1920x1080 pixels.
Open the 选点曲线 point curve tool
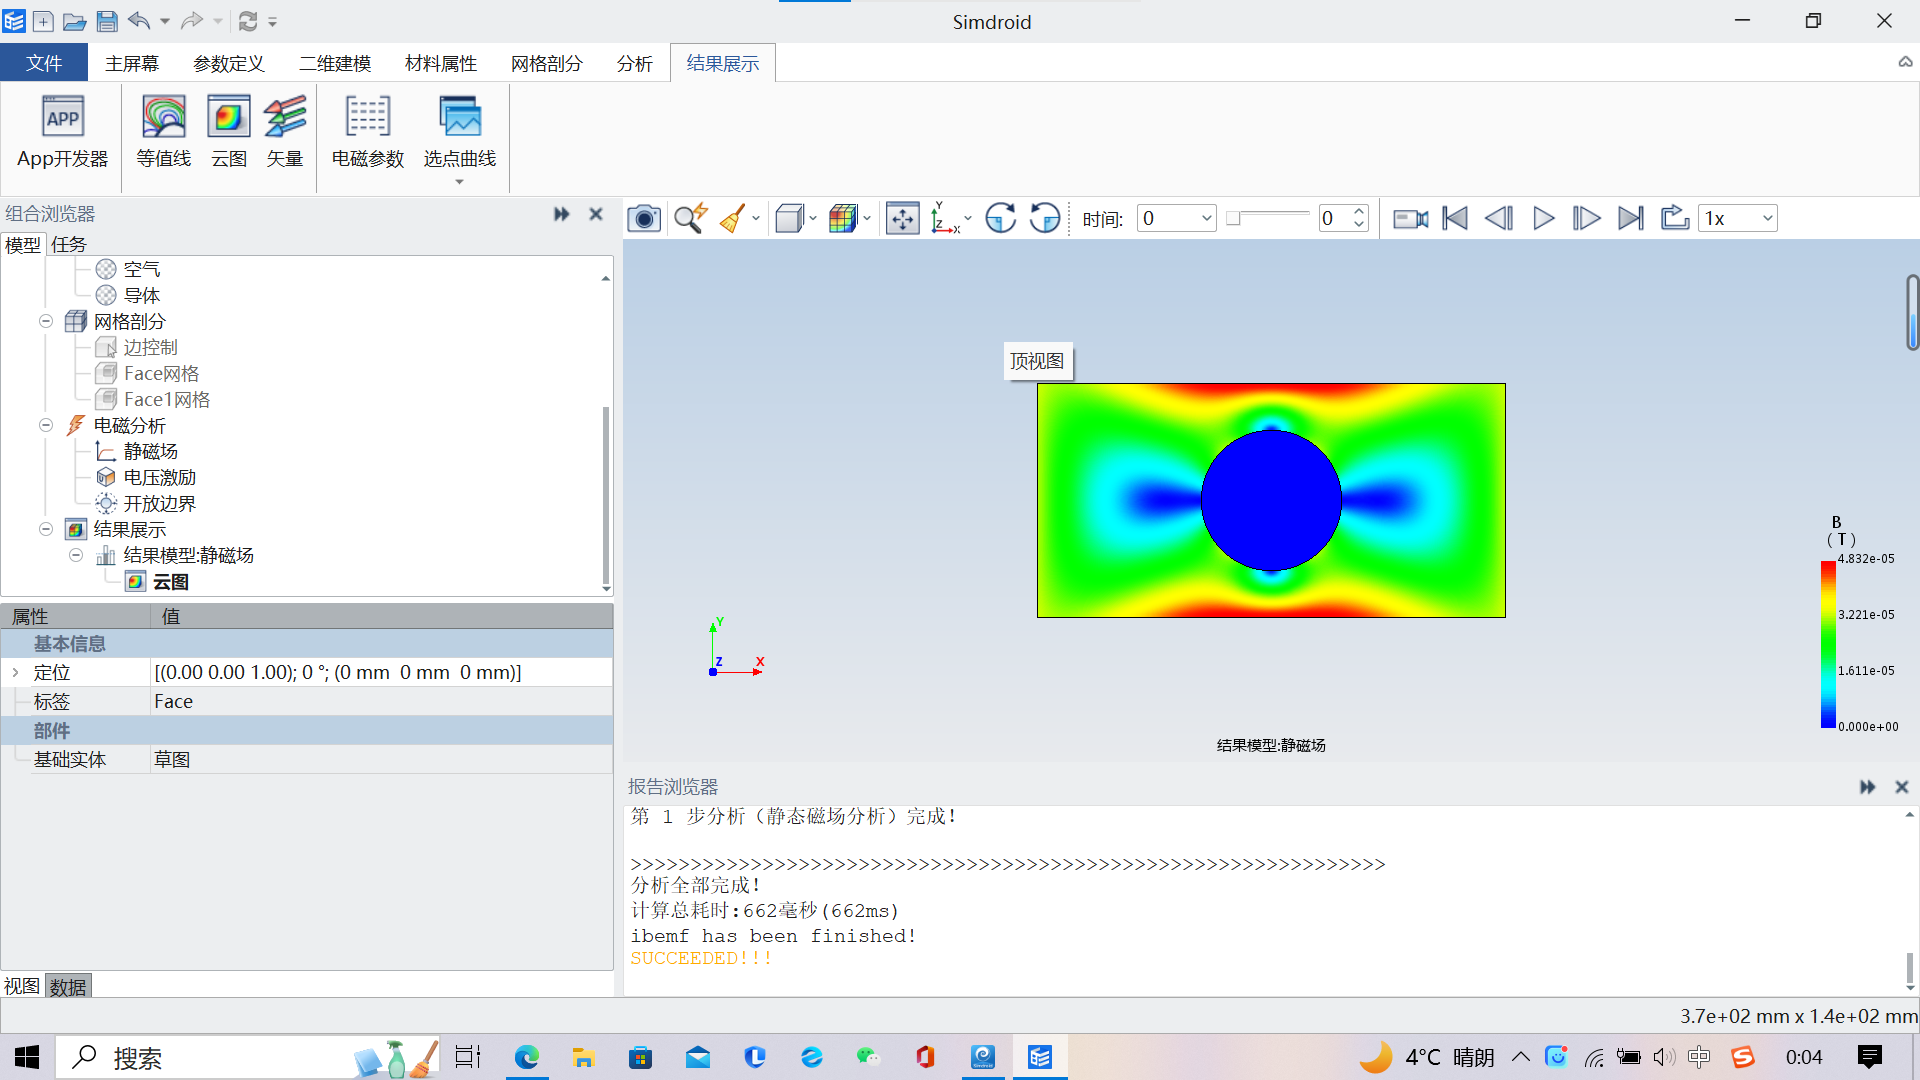pyautogui.click(x=460, y=133)
